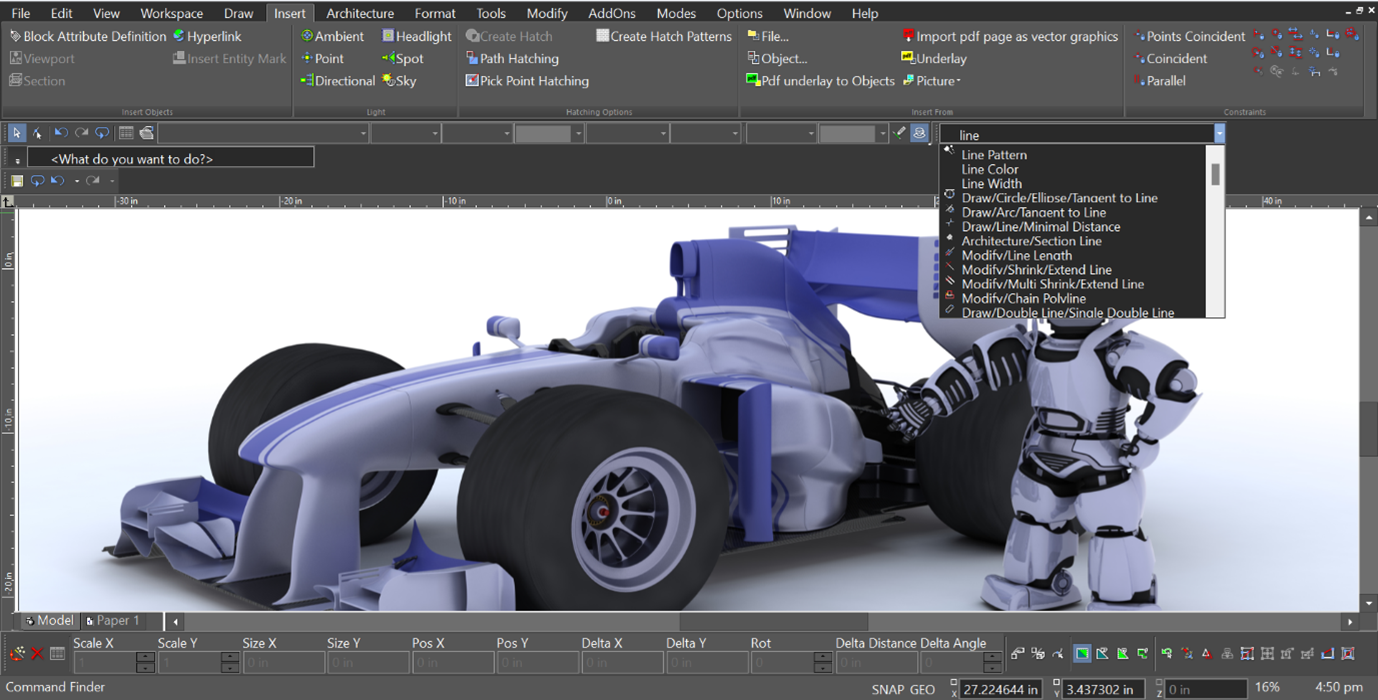1378x700 pixels.
Task: Select Line Width from the suggestions
Action: tap(992, 183)
